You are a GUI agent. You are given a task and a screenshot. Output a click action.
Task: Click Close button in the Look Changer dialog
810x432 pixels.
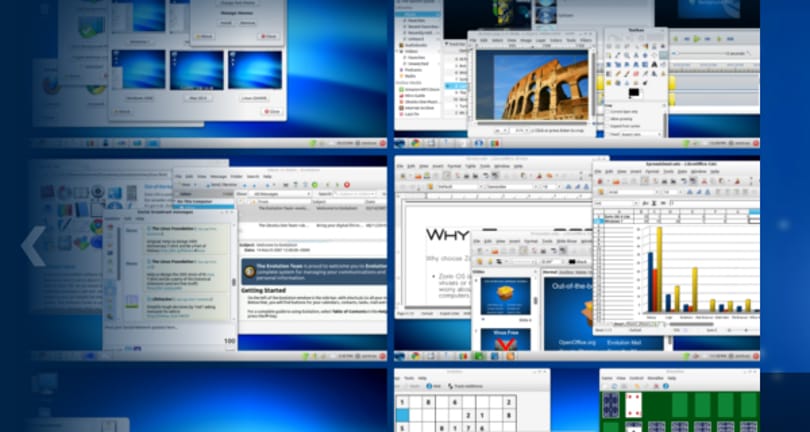coord(272,112)
